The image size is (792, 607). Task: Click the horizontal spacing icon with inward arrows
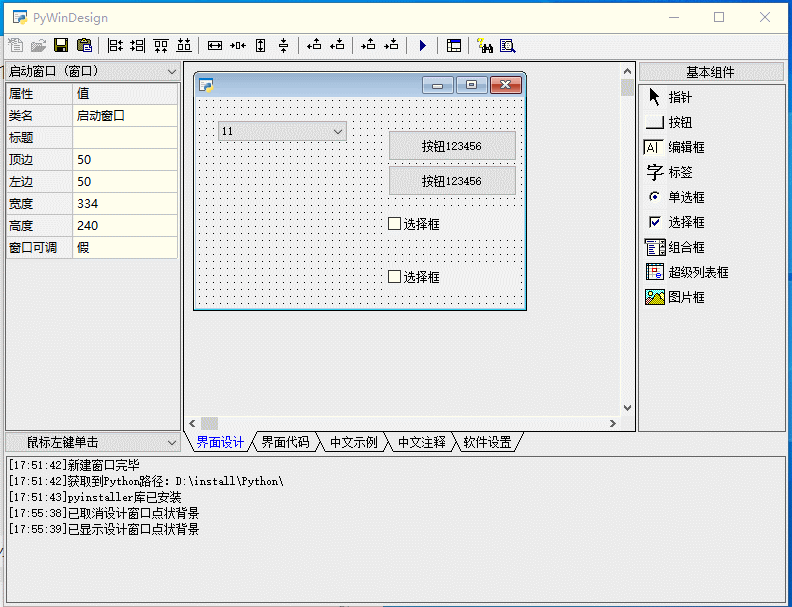point(237,45)
